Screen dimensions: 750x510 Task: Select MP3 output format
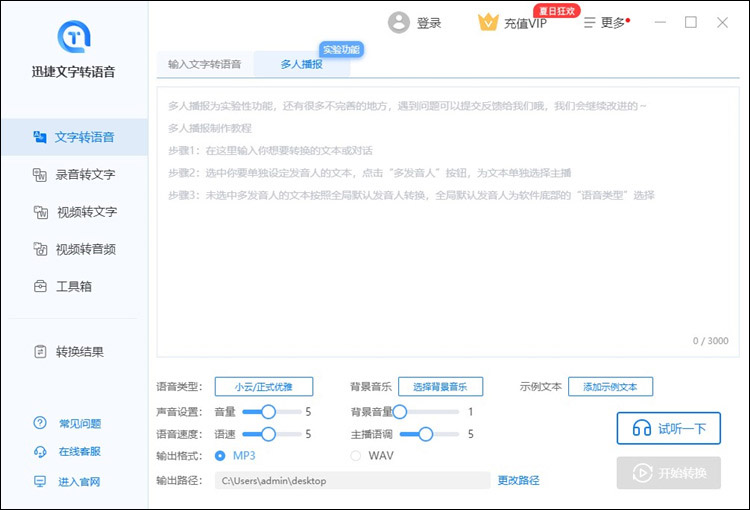pyautogui.click(x=220, y=455)
